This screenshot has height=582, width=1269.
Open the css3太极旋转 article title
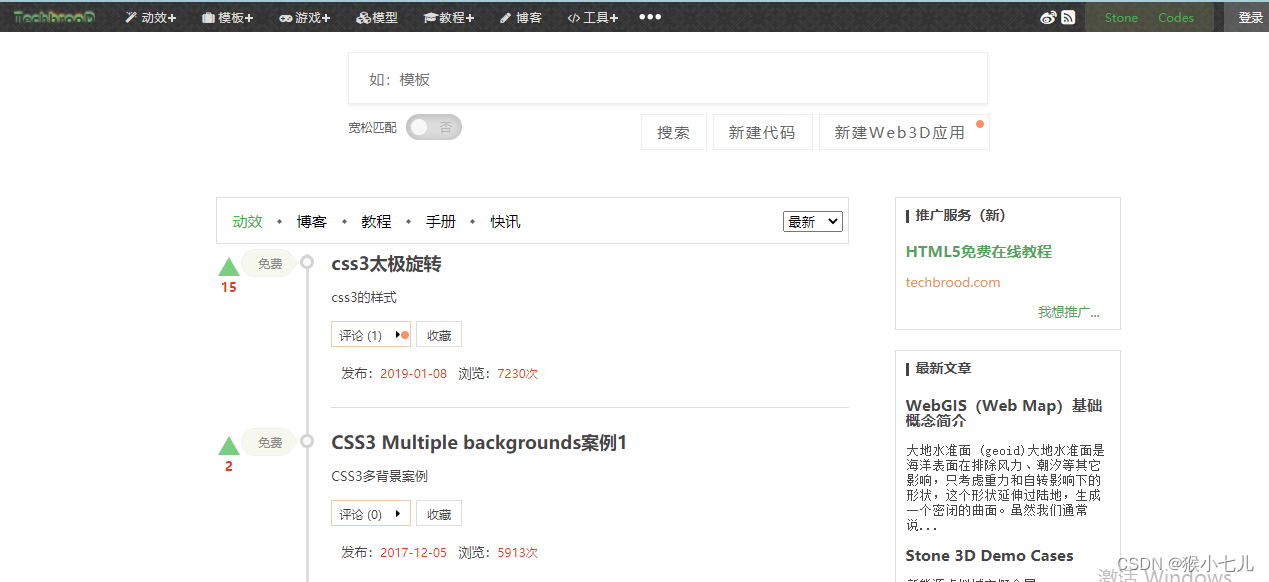point(386,264)
